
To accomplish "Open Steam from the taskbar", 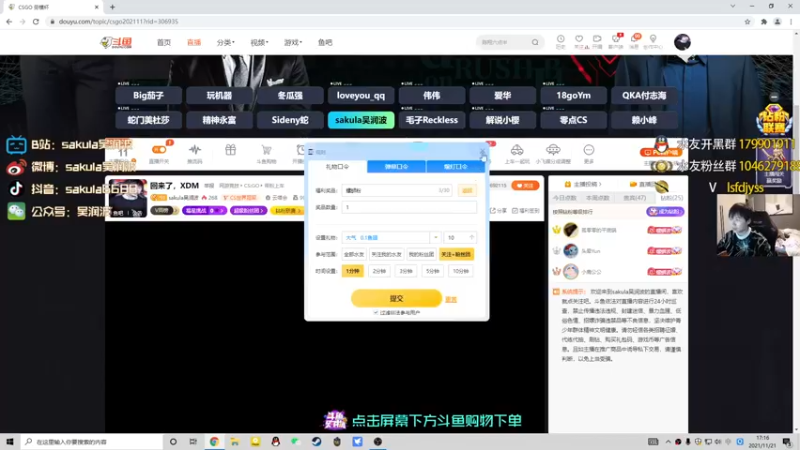I will (316, 442).
